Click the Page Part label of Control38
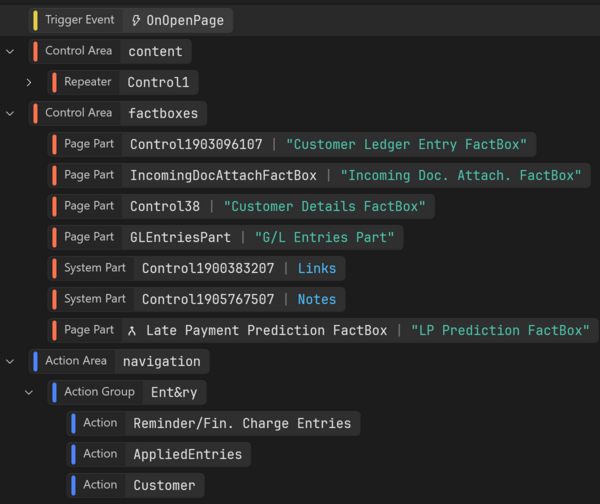Screen dimensions: 600x504 (x=89, y=206)
